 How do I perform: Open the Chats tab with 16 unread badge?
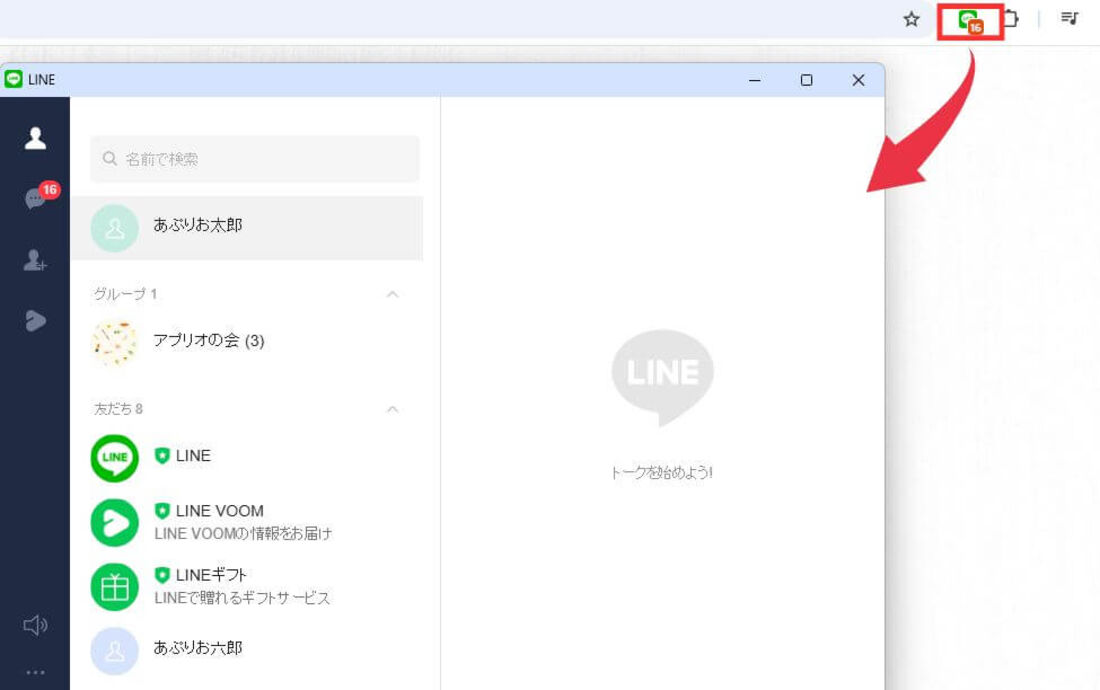pyautogui.click(x=36, y=198)
